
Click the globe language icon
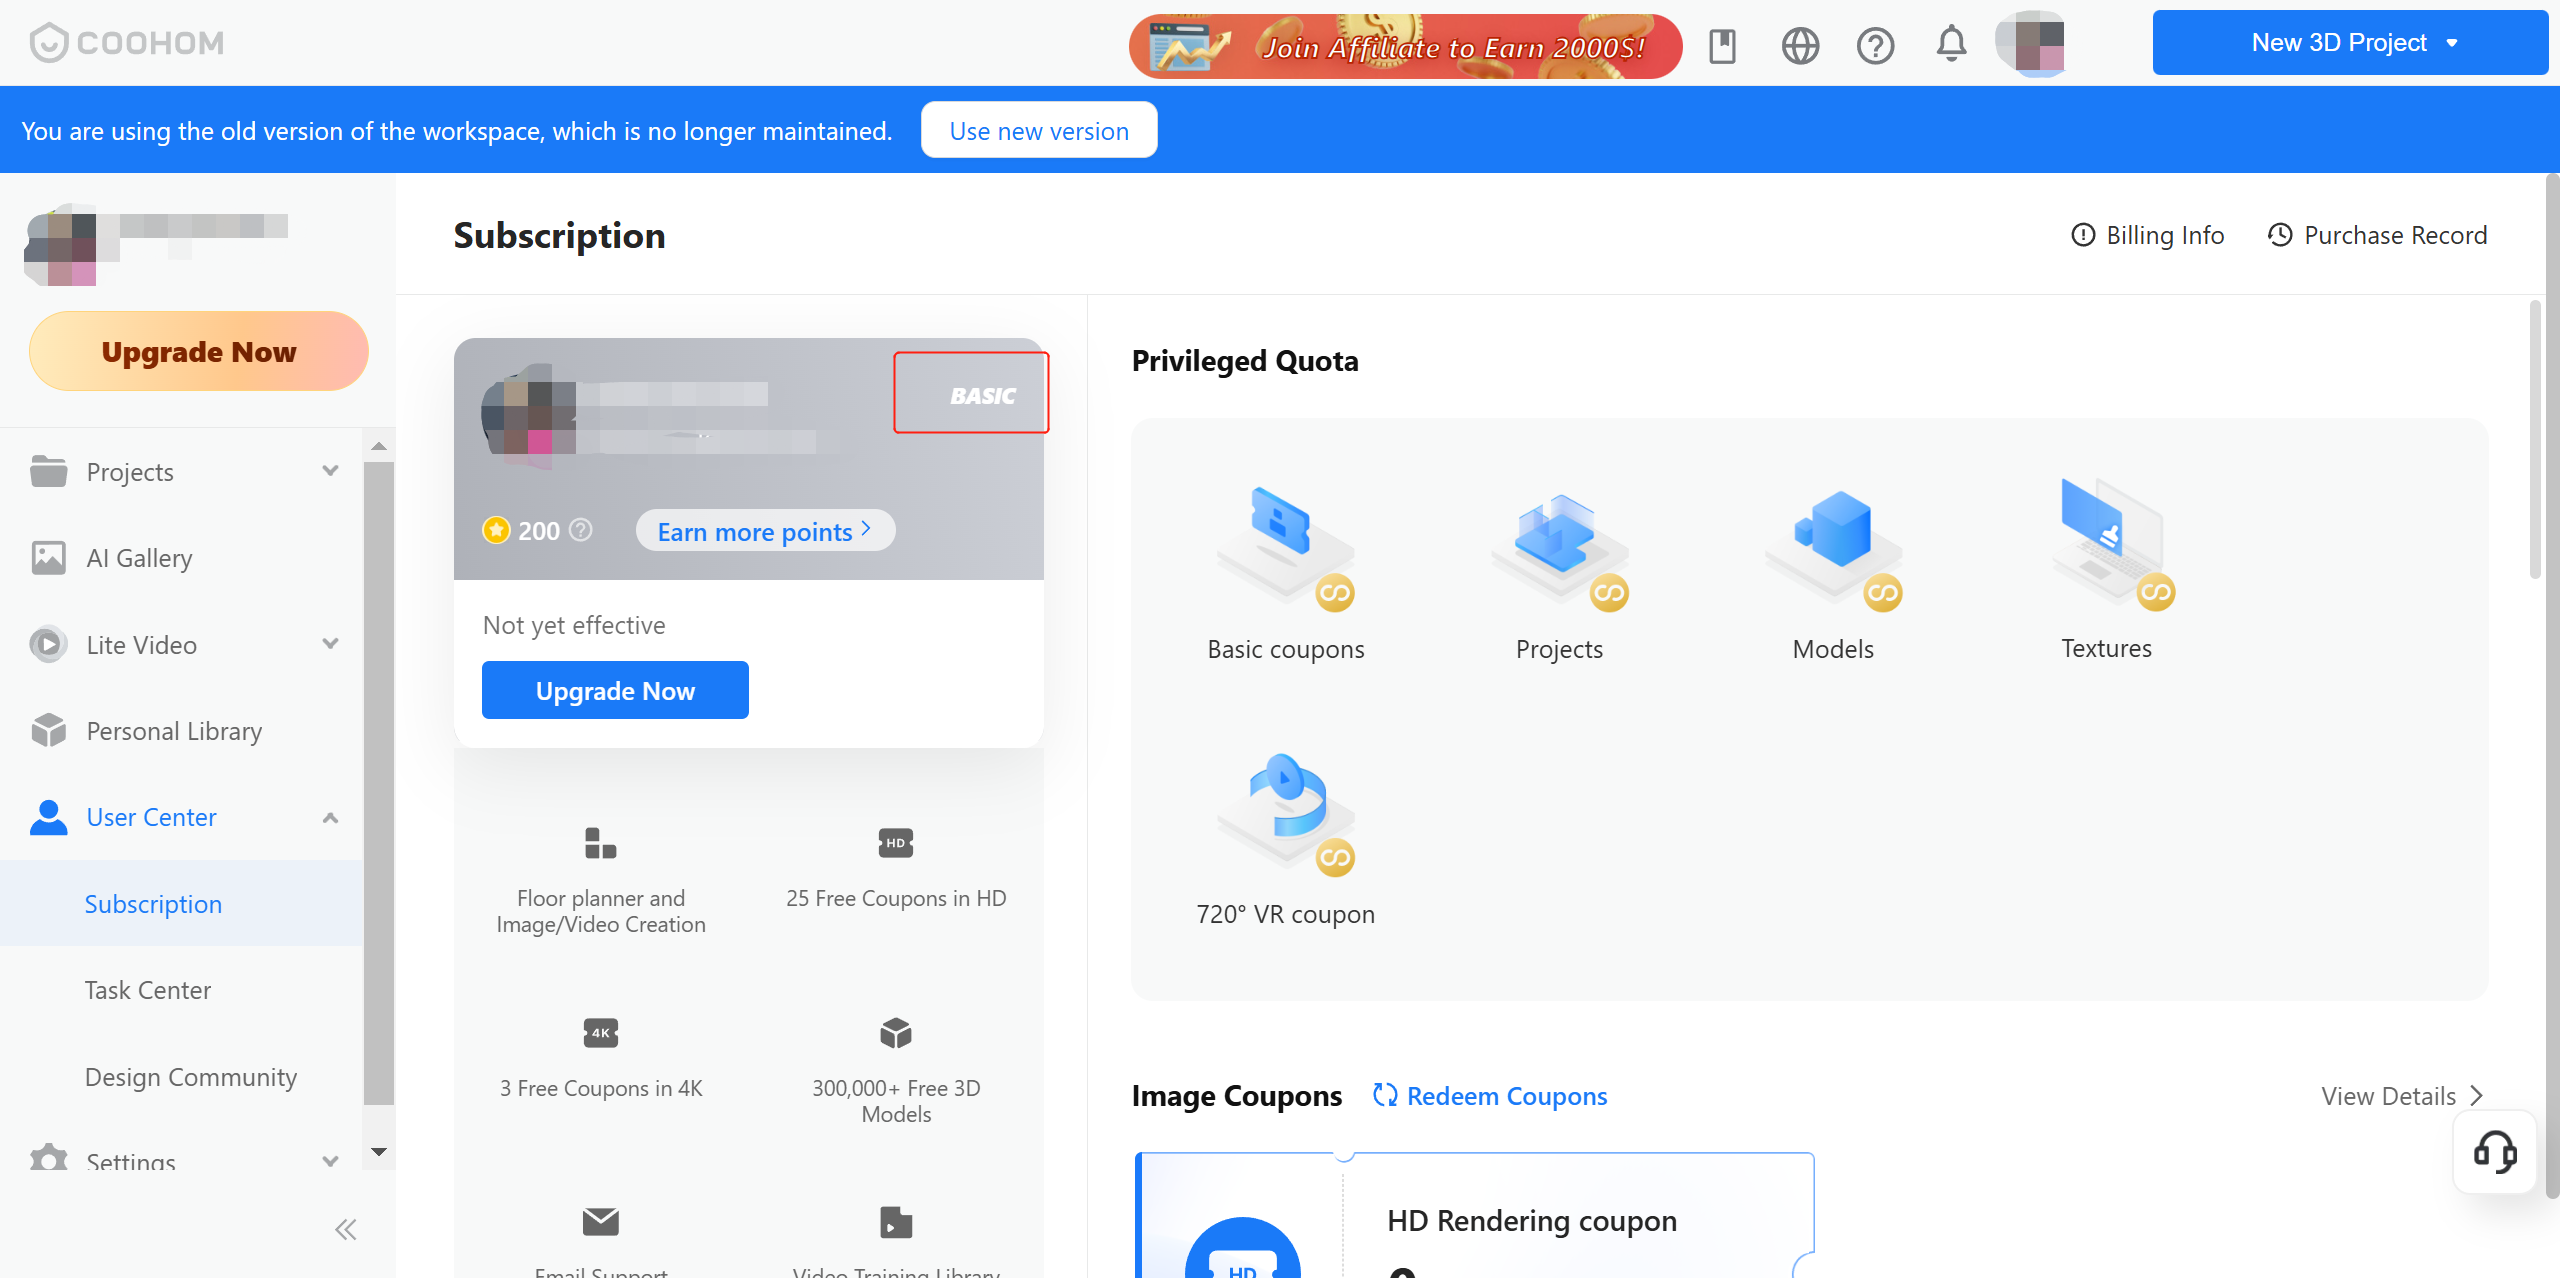[1800, 45]
